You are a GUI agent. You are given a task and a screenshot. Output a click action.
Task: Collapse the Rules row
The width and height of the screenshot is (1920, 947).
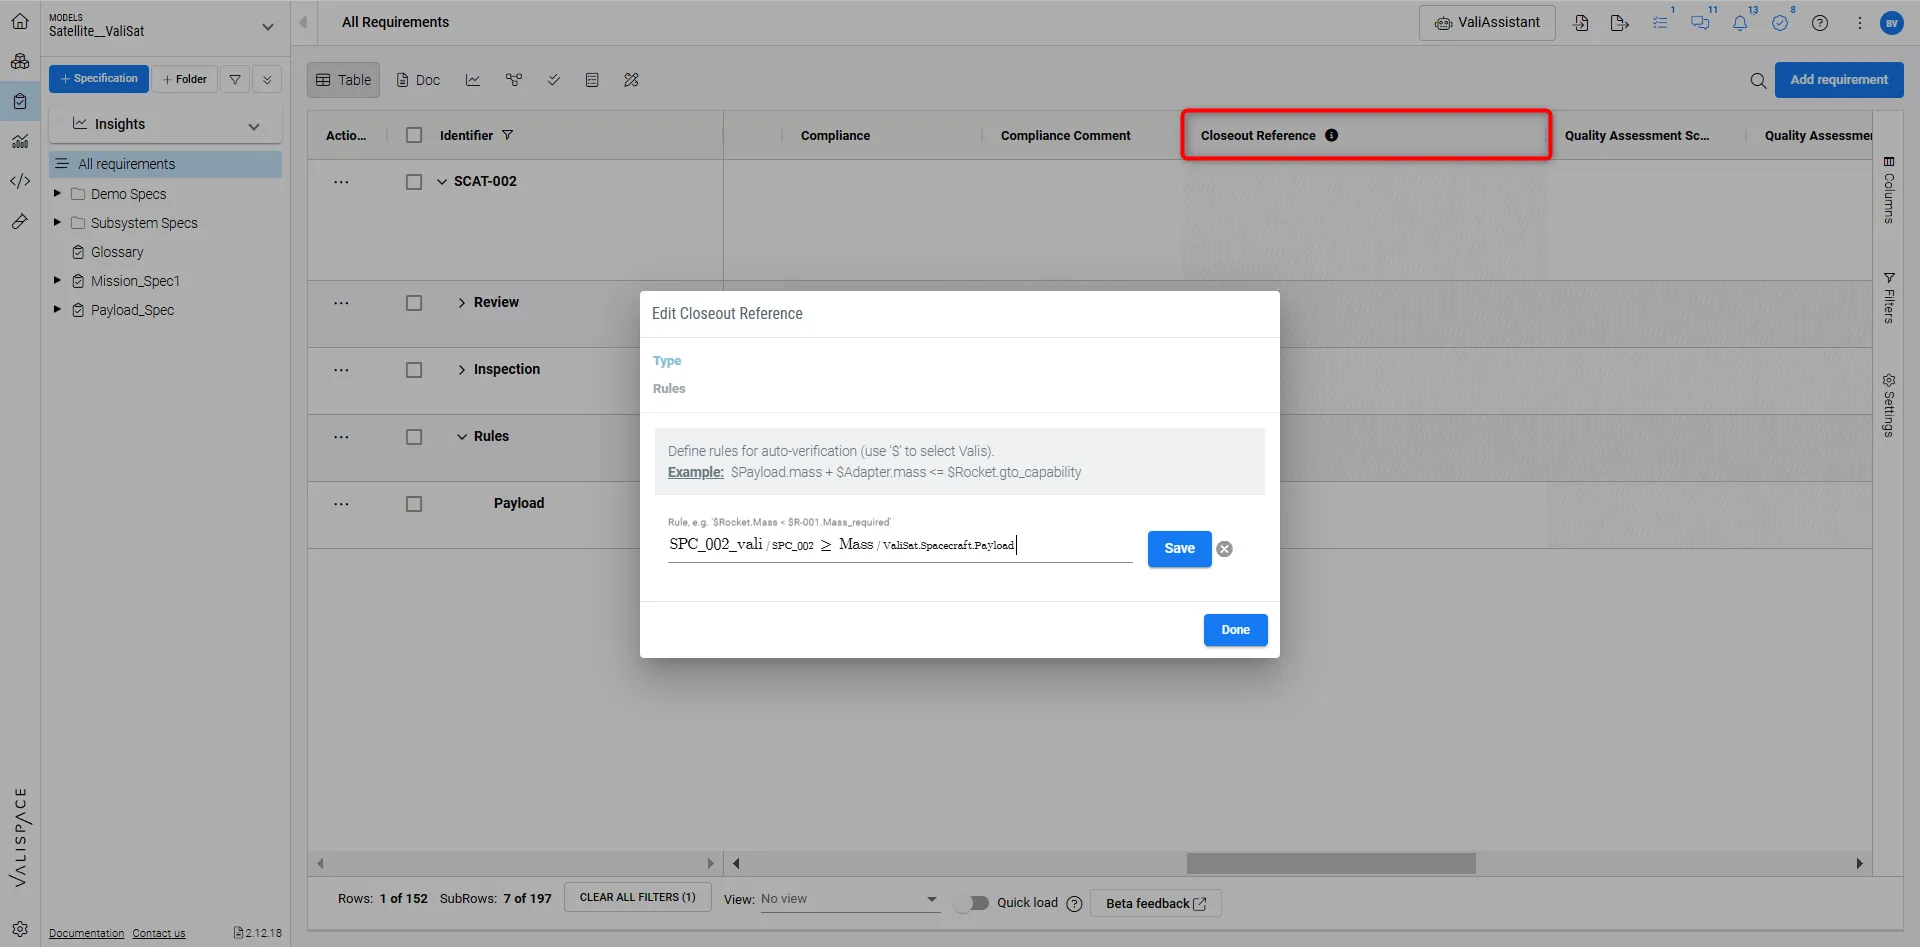(462, 437)
